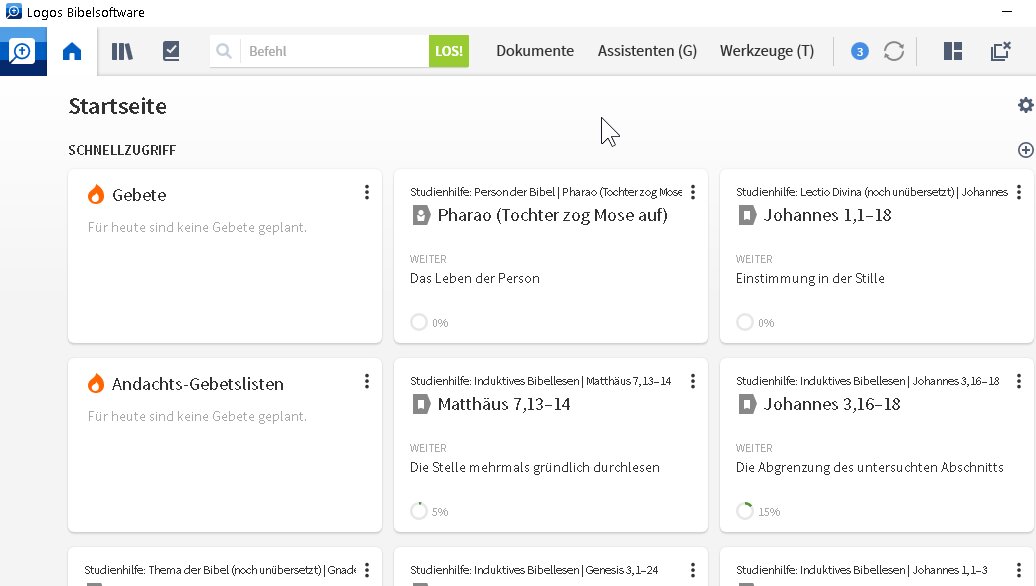This screenshot has width=1036, height=586.
Task: Open Startseite settings gear
Action: [x=1025, y=105]
